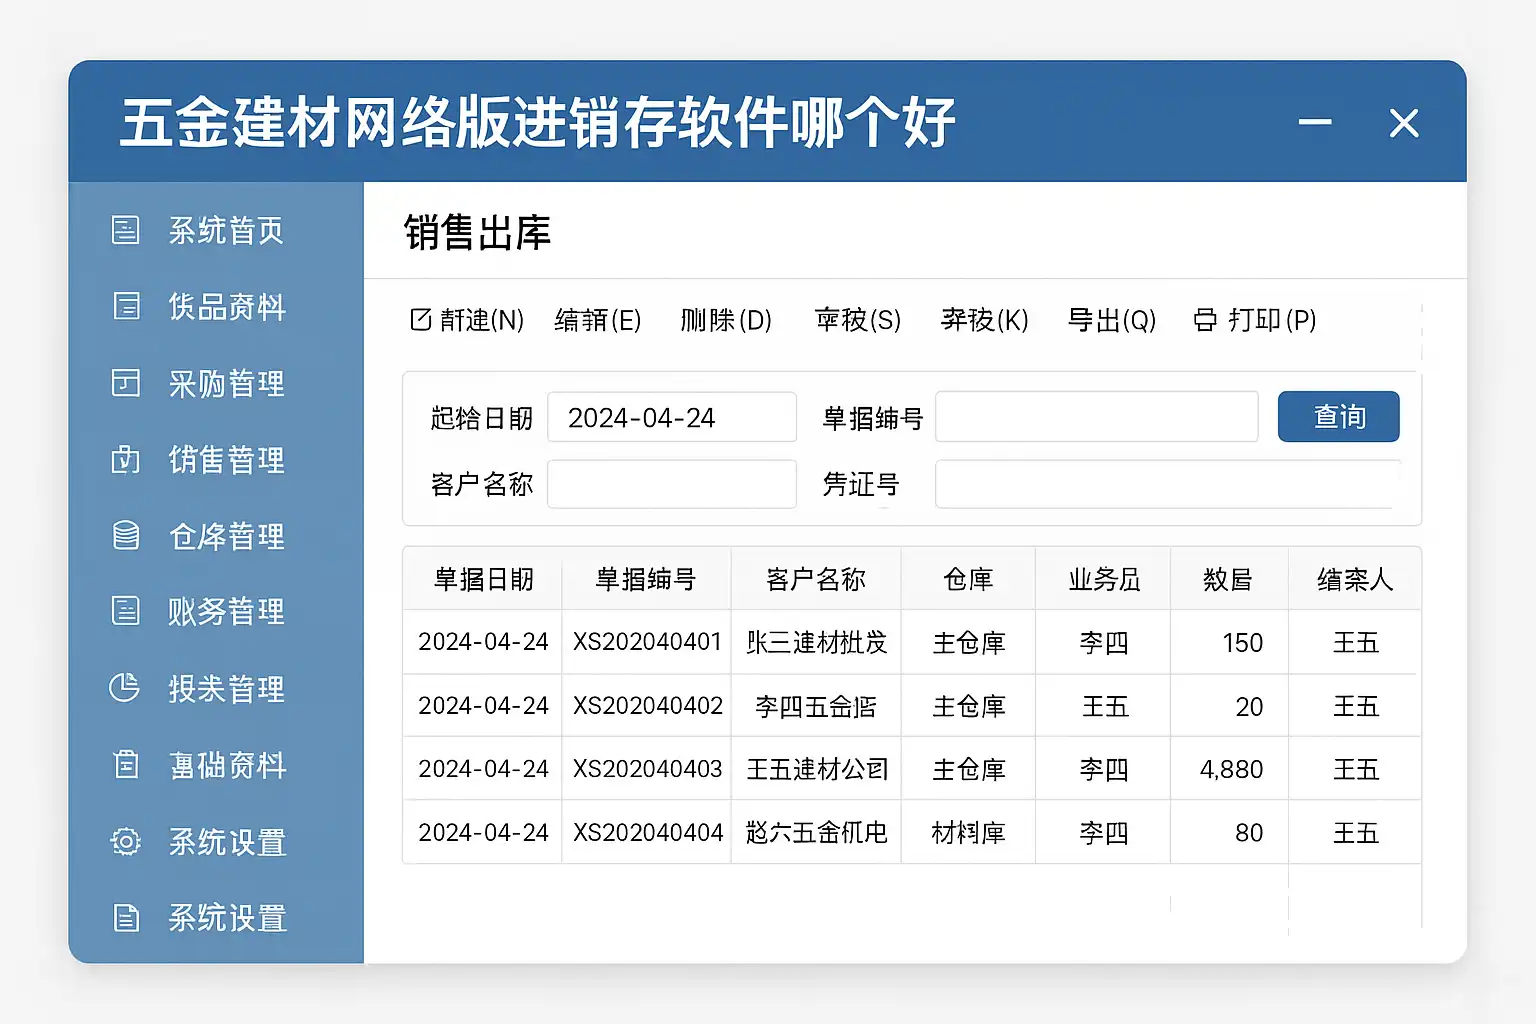This screenshot has height=1024, width=1536.
Task: Choose 删除(D) in the toolbar
Action: [726, 320]
